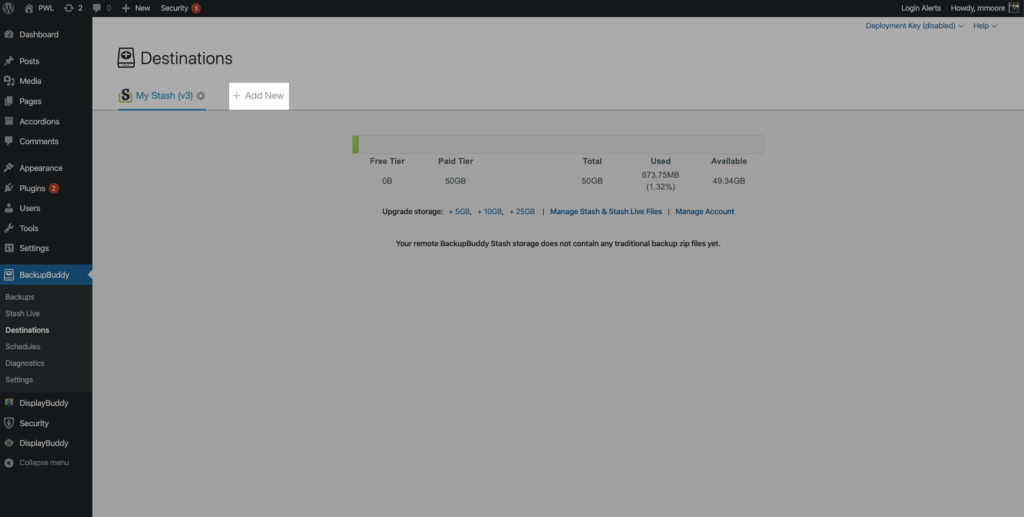Click the storage usage progress bar
This screenshot has width=1024, height=517.
pos(558,144)
